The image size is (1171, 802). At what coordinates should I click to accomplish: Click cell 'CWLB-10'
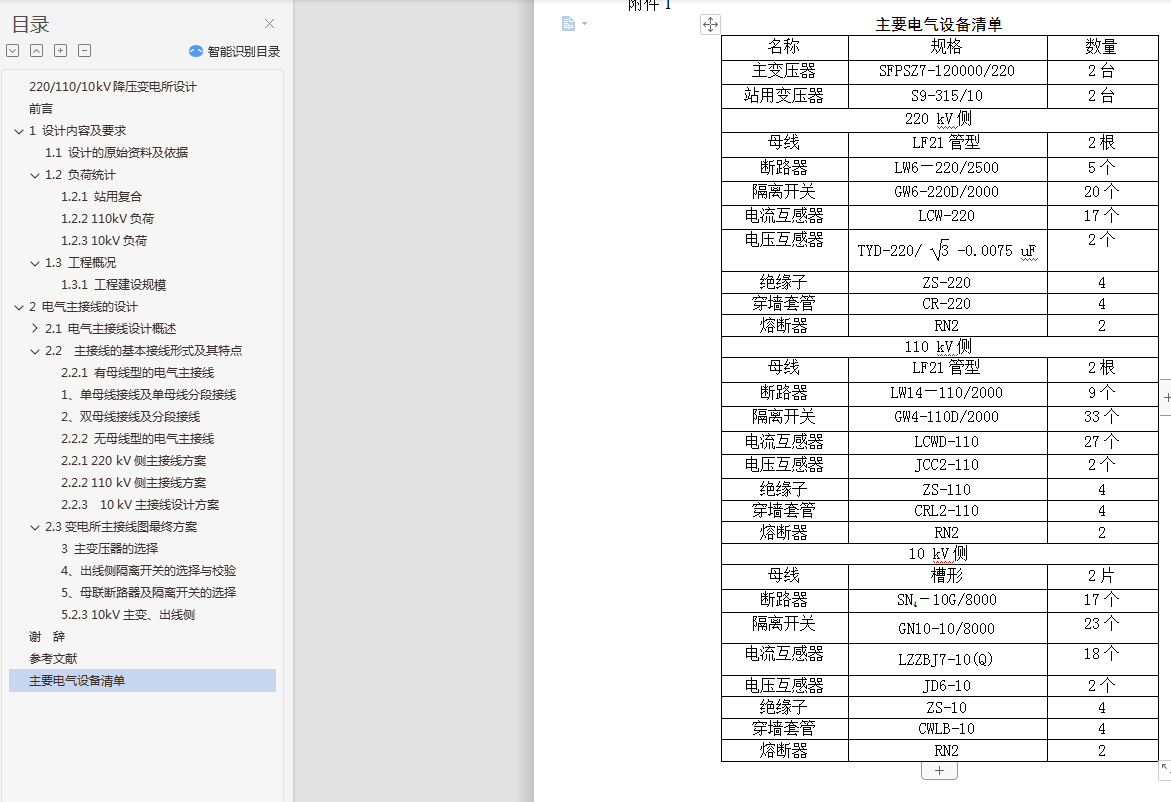coord(947,729)
